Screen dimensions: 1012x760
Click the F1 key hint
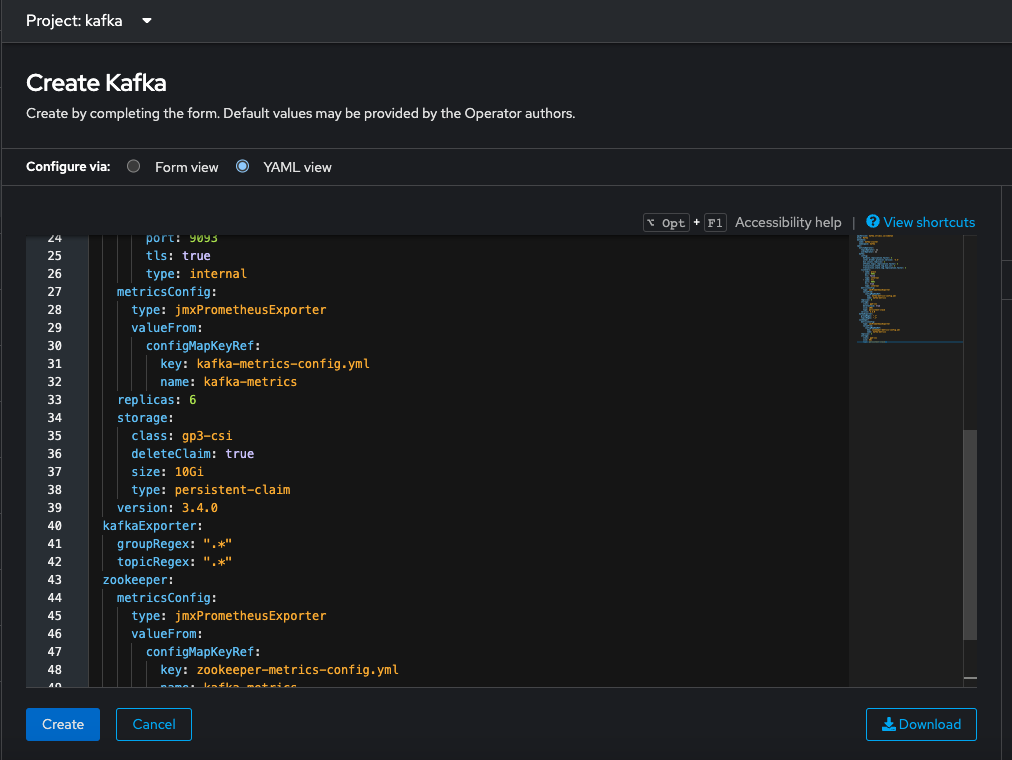(x=715, y=223)
